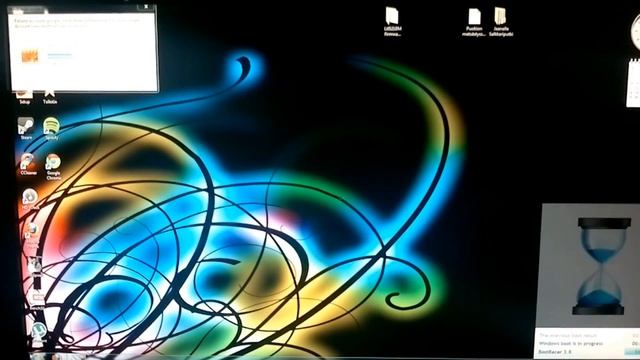Open the folder icon beside the Puolion file
The height and width of the screenshot is (360, 640).
(x=501, y=22)
